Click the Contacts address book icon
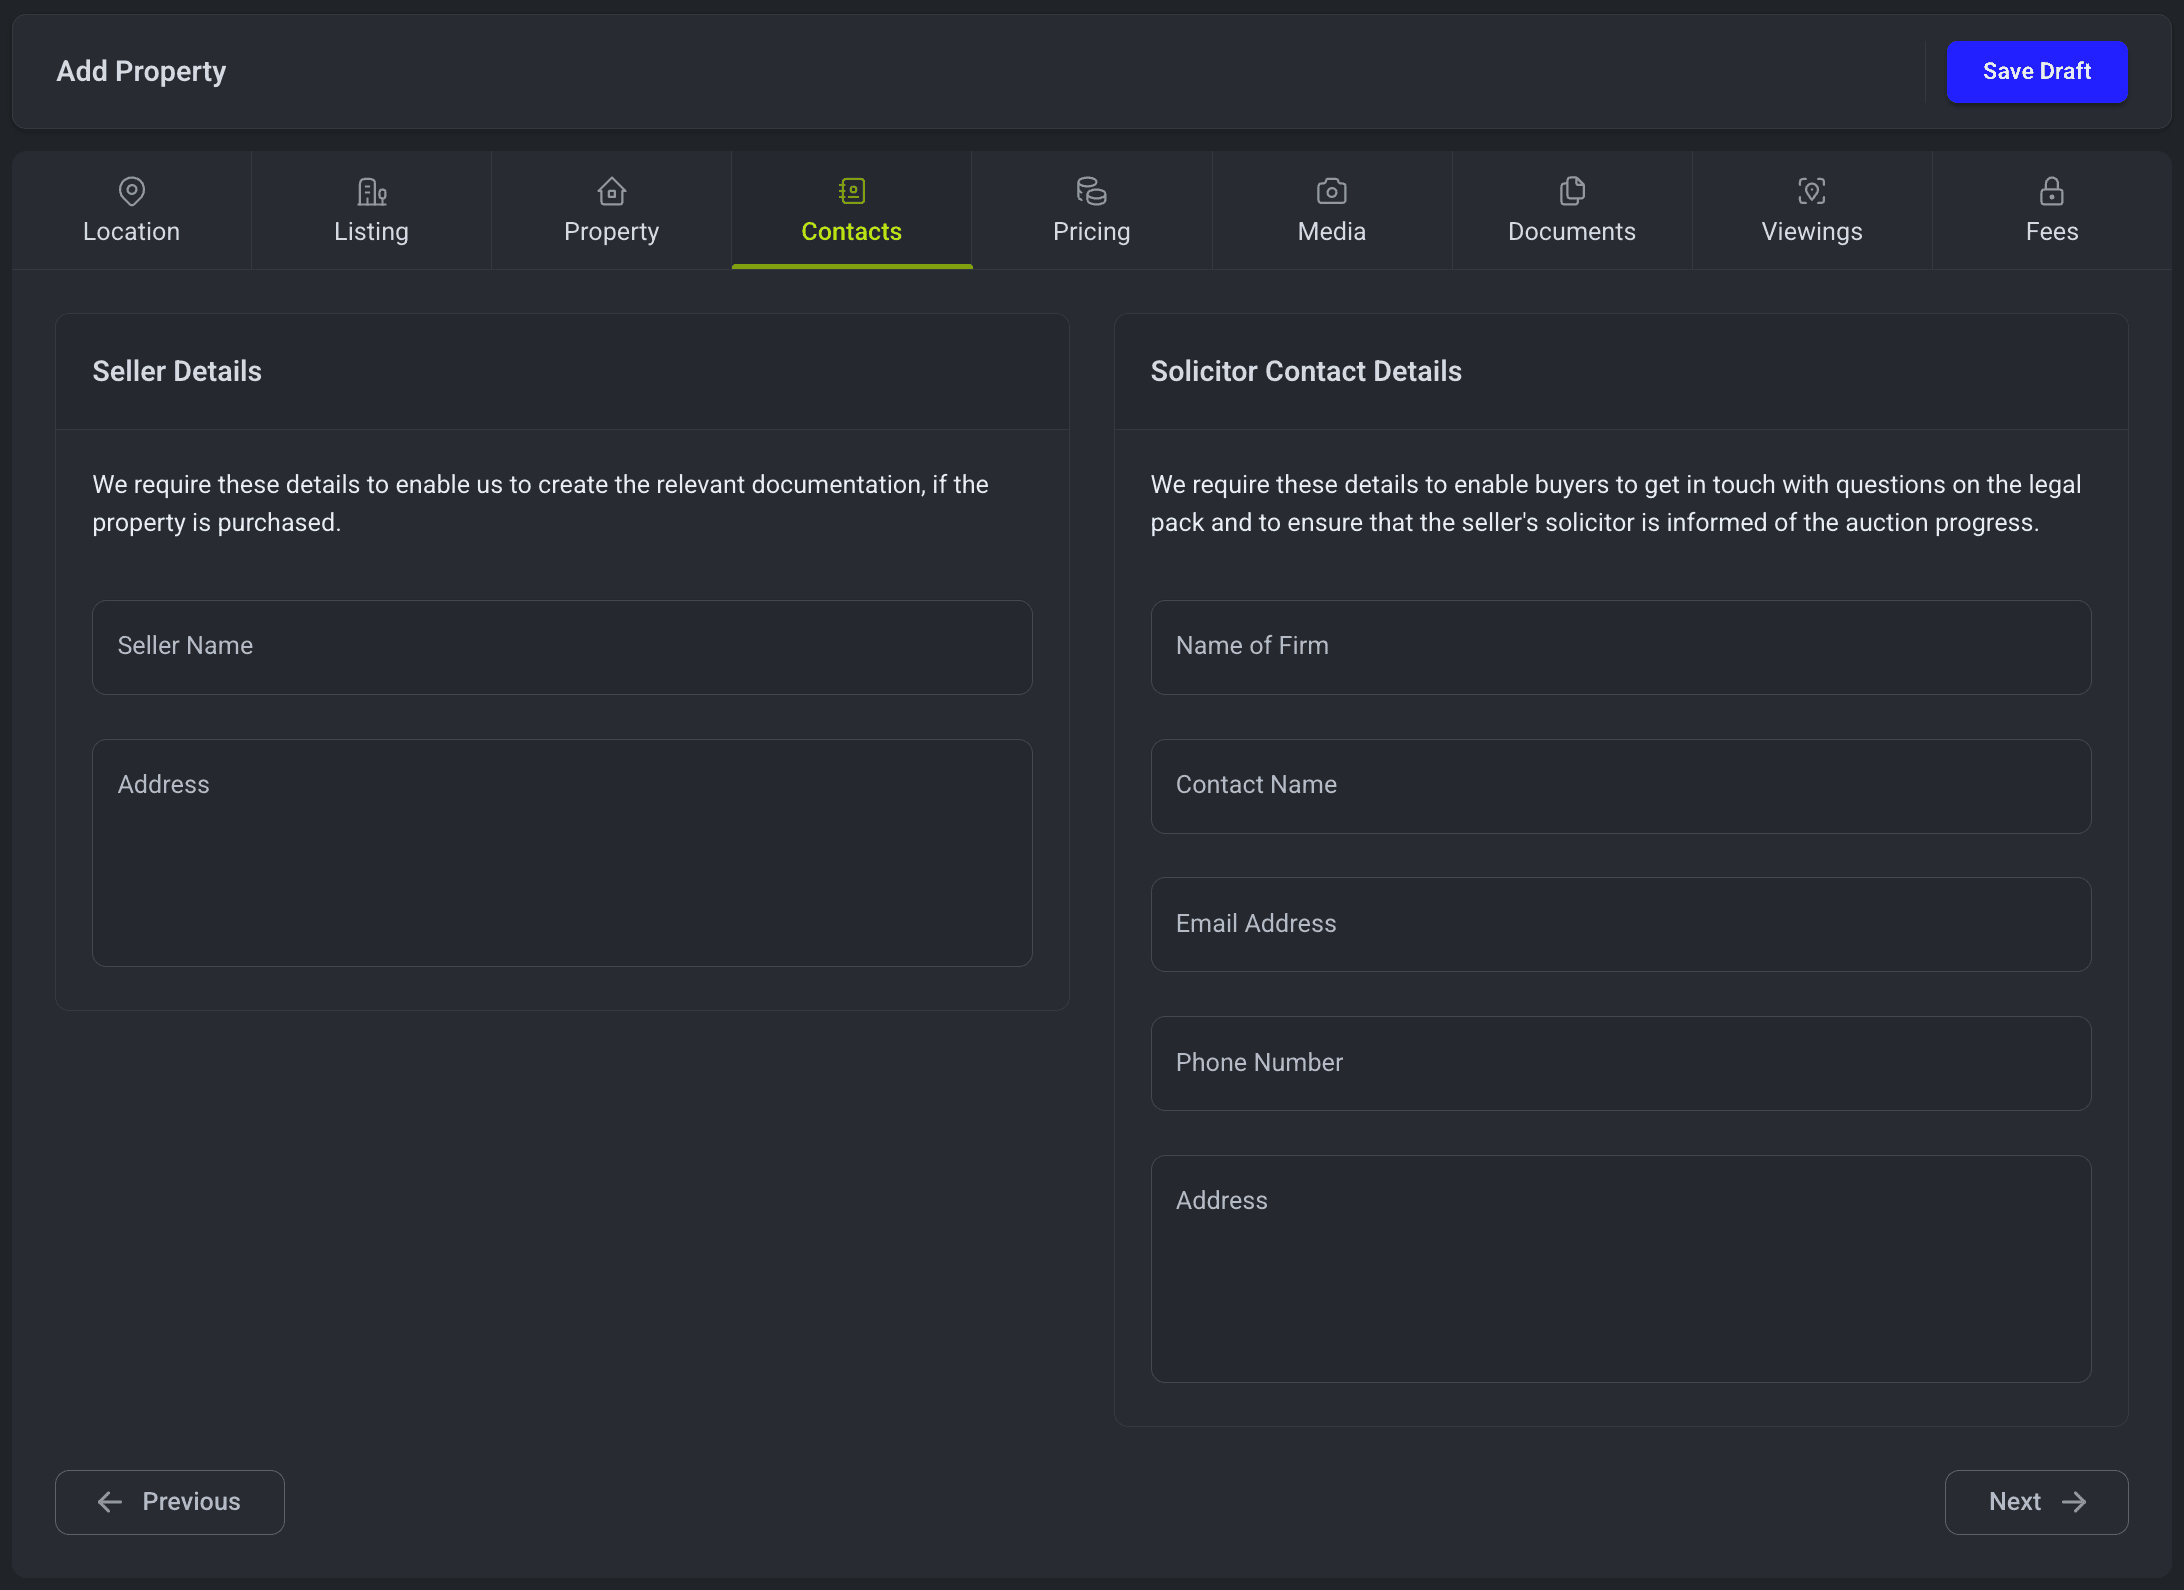The width and height of the screenshot is (2184, 1590). [x=851, y=190]
